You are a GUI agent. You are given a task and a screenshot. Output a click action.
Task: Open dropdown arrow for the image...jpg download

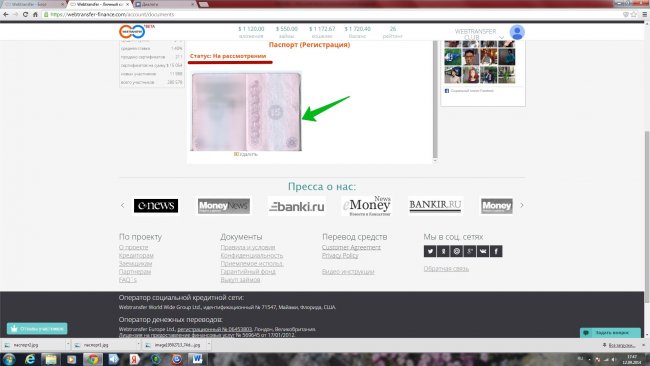[209, 344]
